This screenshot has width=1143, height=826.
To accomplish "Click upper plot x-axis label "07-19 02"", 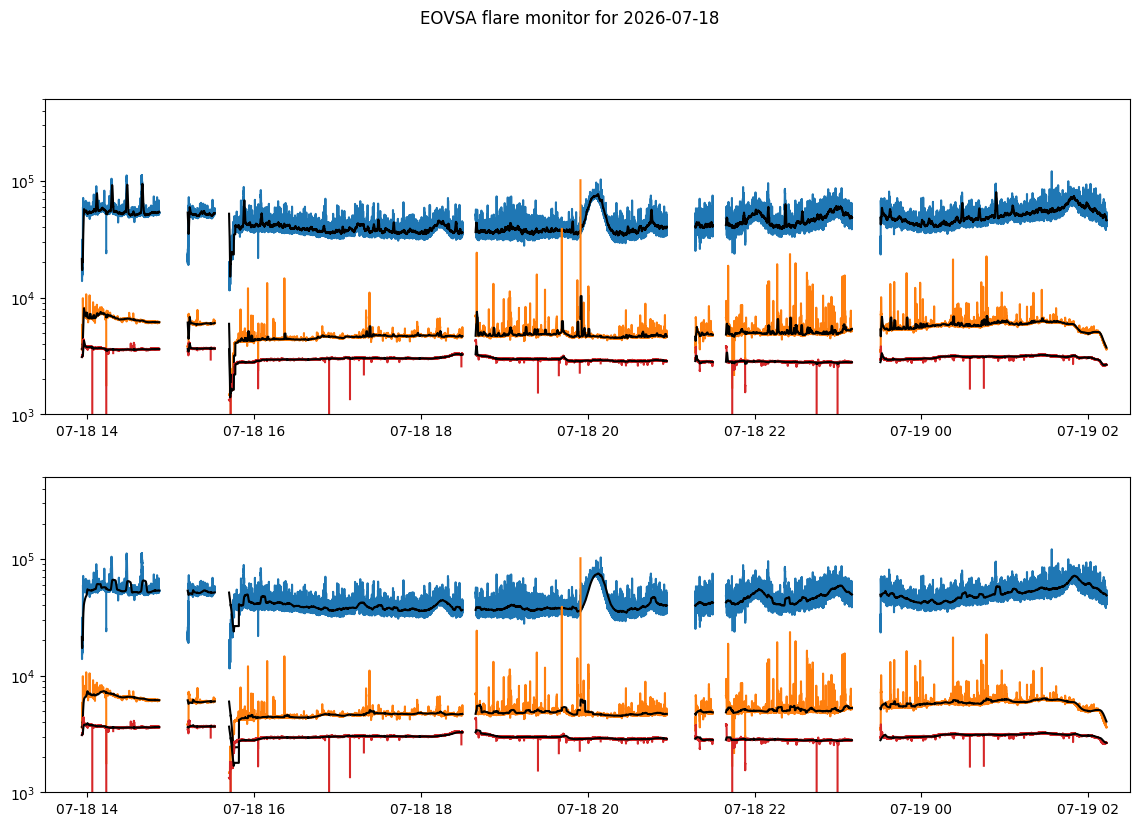I will tap(1088, 431).
